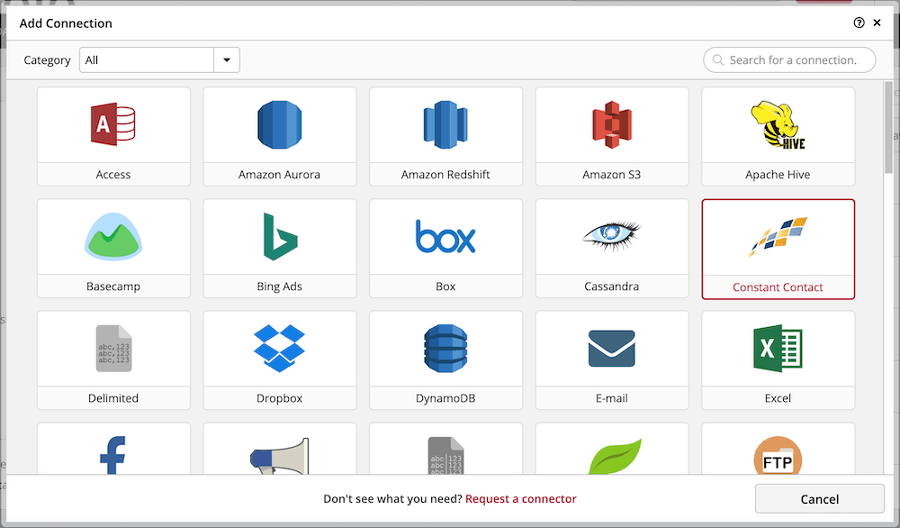
Task: Select the Access database connector icon
Action: (113, 124)
